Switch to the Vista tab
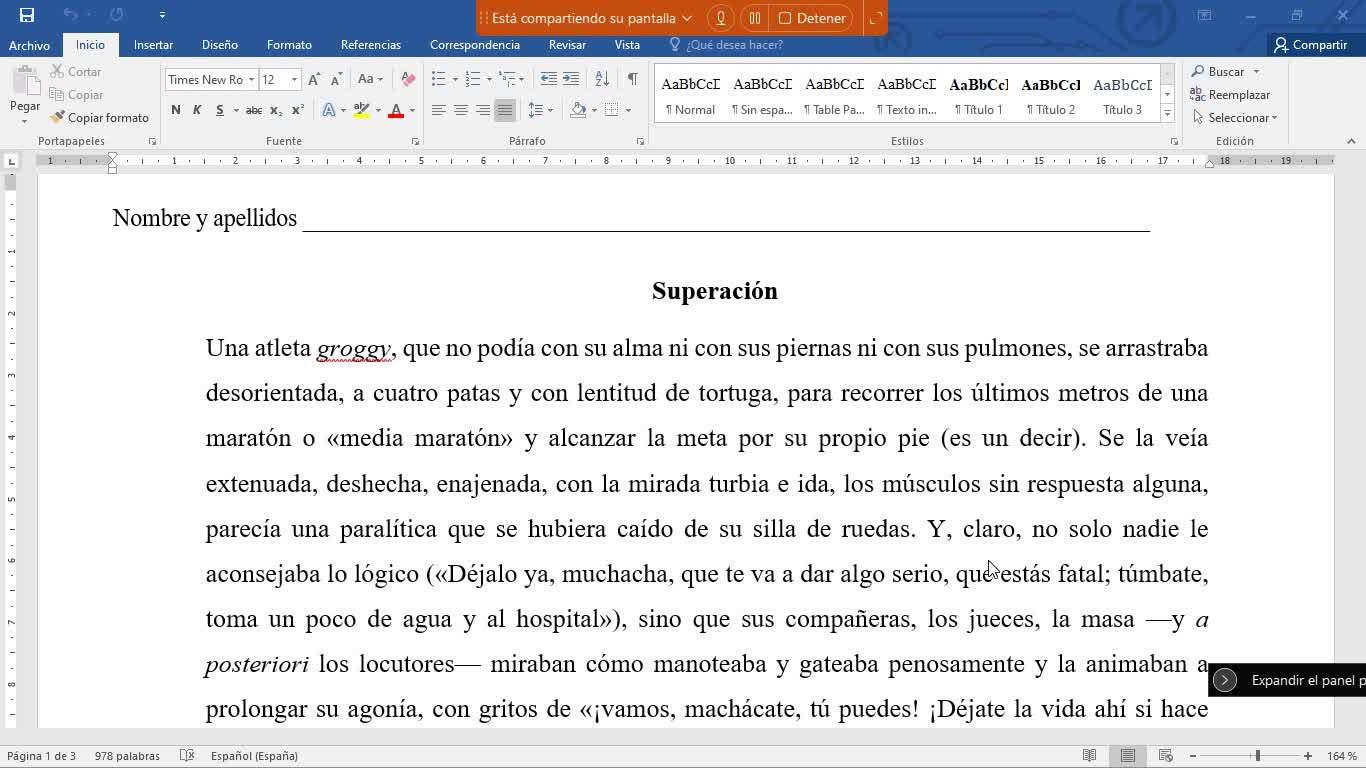Image resolution: width=1366 pixels, height=768 pixels. point(627,45)
